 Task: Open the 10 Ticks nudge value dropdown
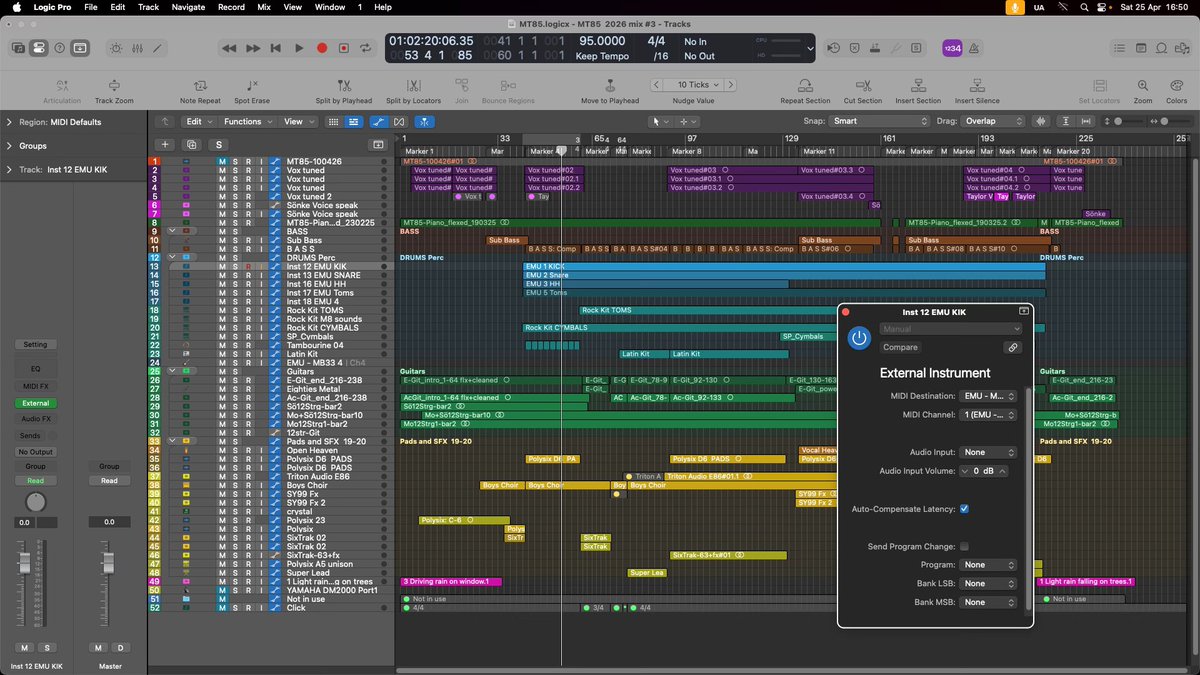(x=693, y=85)
